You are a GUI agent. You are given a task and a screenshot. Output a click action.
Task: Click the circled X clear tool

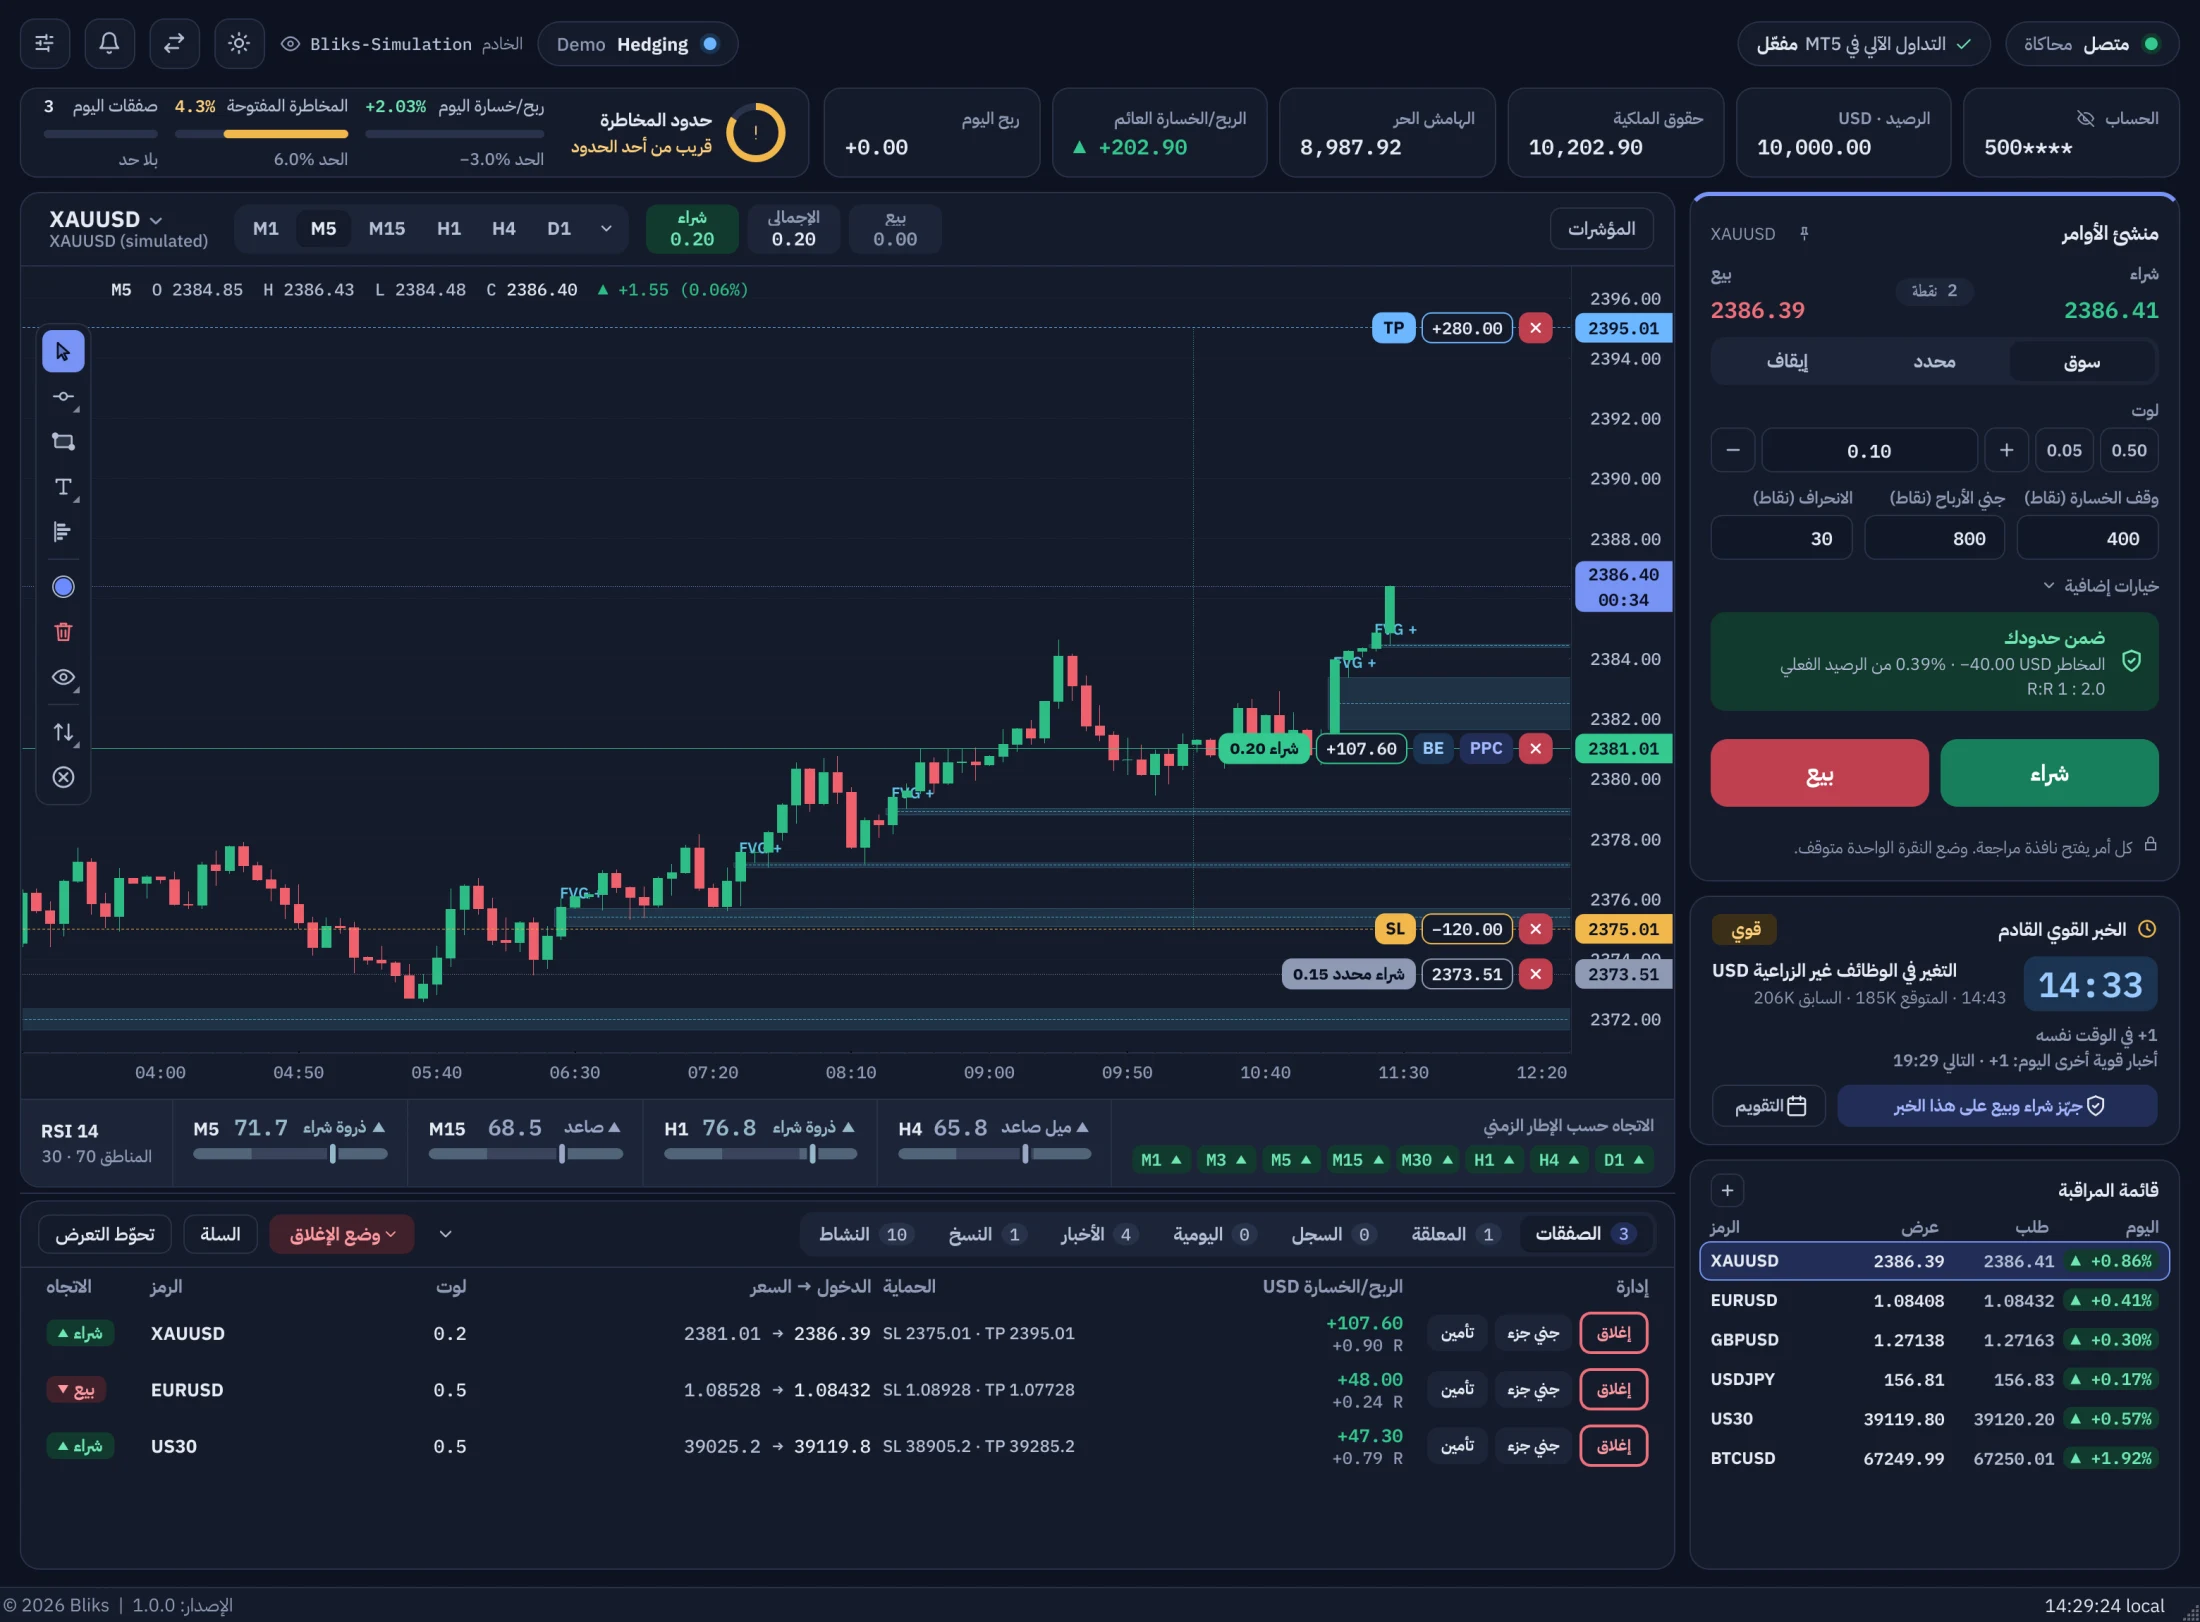pyautogui.click(x=63, y=777)
